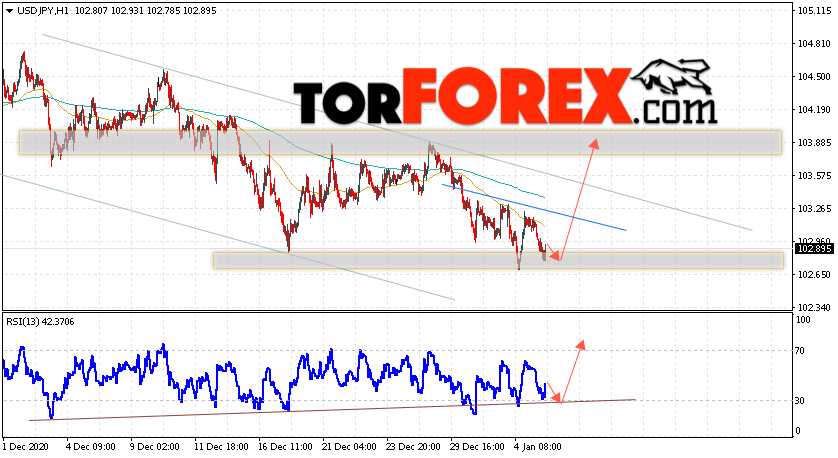The image size is (838, 458).
Task: Click the 11 Dec 18:00 time label
Action: coord(221,447)
